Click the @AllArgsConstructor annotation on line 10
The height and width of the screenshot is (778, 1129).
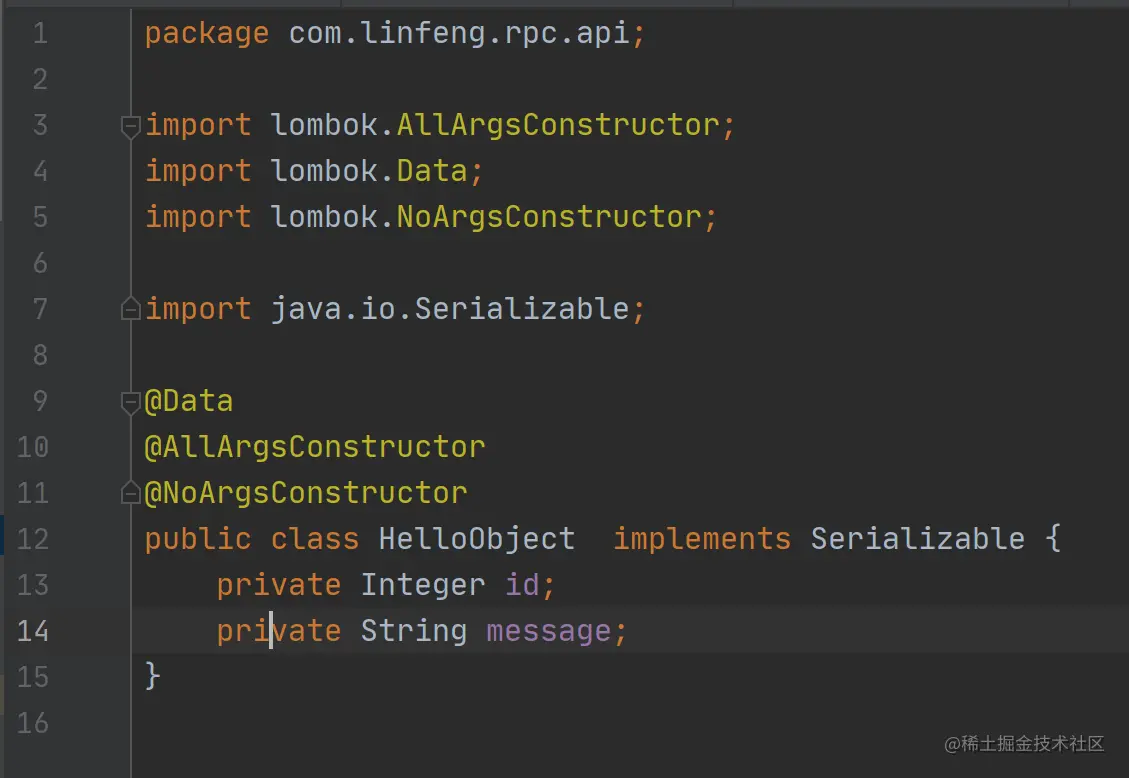(x=315, y=447)
